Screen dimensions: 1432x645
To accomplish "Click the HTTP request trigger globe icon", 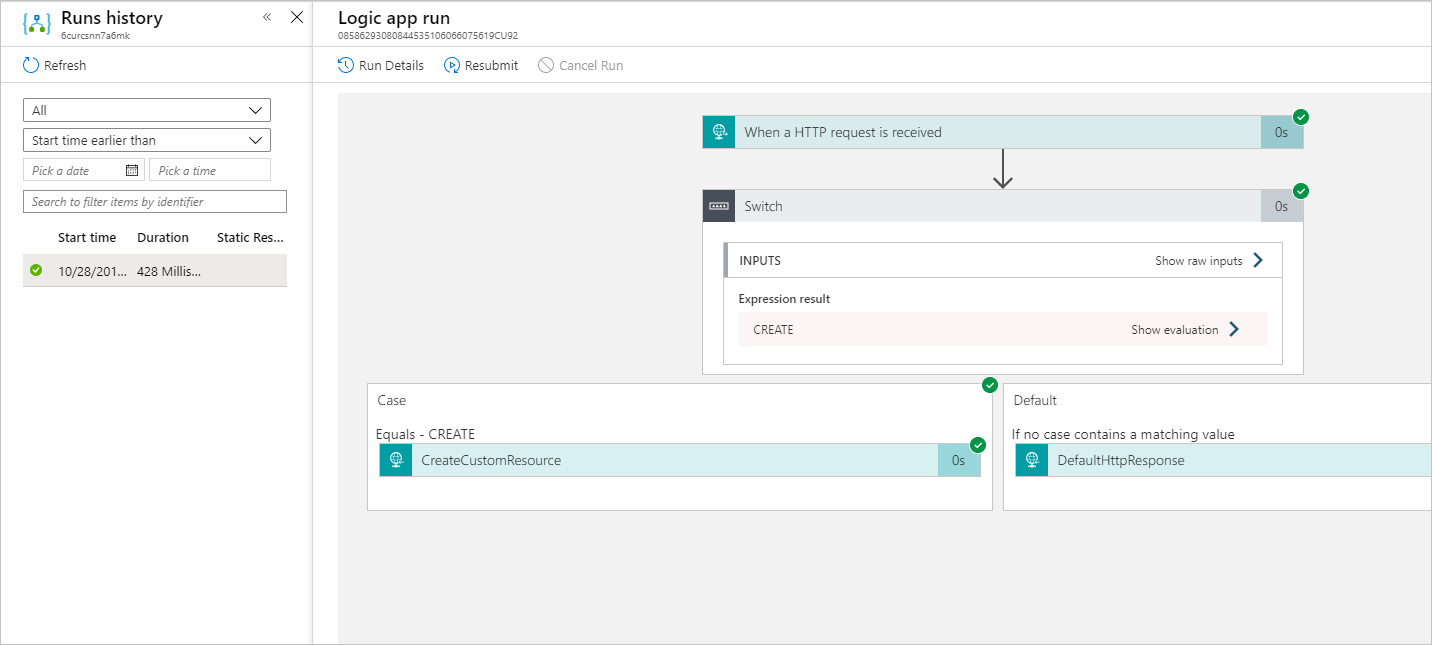I will tap(719, 132).
